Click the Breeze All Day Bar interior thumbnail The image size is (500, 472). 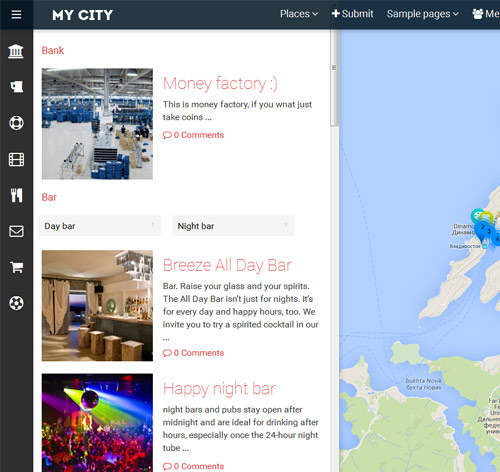97,306
